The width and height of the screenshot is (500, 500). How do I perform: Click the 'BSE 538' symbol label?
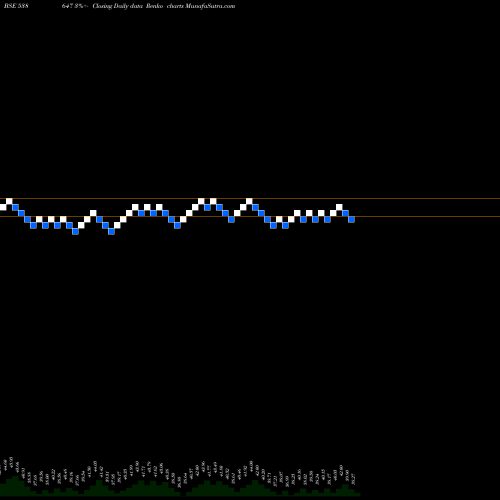pyautogui.click(x=16, y=6)
